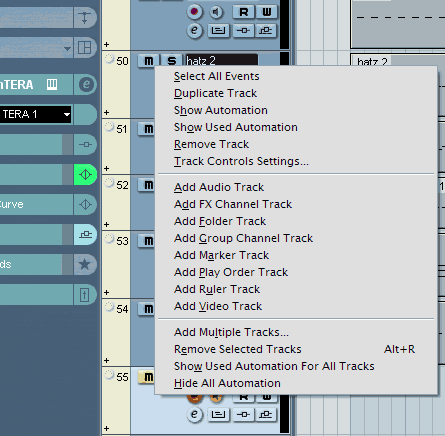The height and width of the screenshot is (436, 445).
Task: Choose Add Folder Track
Action: pos(220,221)
